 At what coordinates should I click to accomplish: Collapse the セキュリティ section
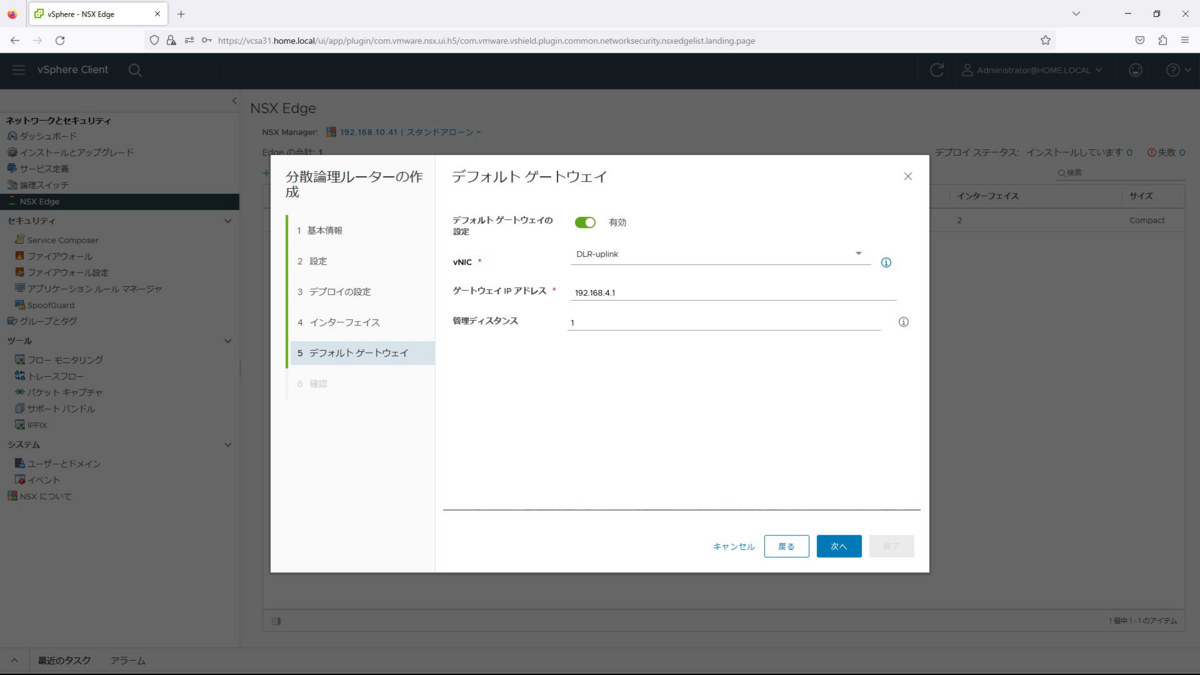[228, 221]
